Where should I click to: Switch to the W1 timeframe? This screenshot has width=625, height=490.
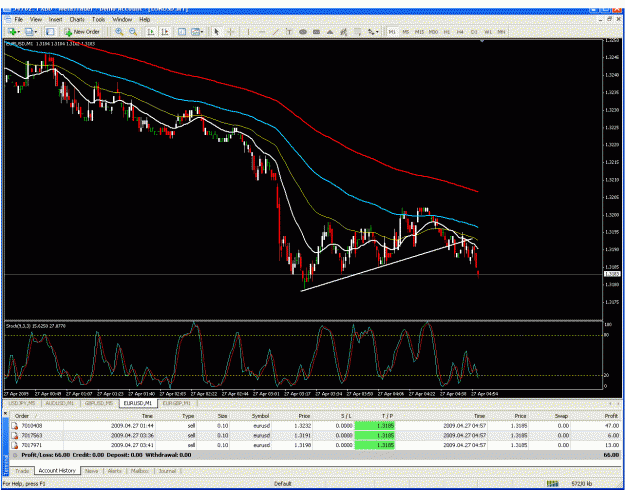(x=488, y=31)
